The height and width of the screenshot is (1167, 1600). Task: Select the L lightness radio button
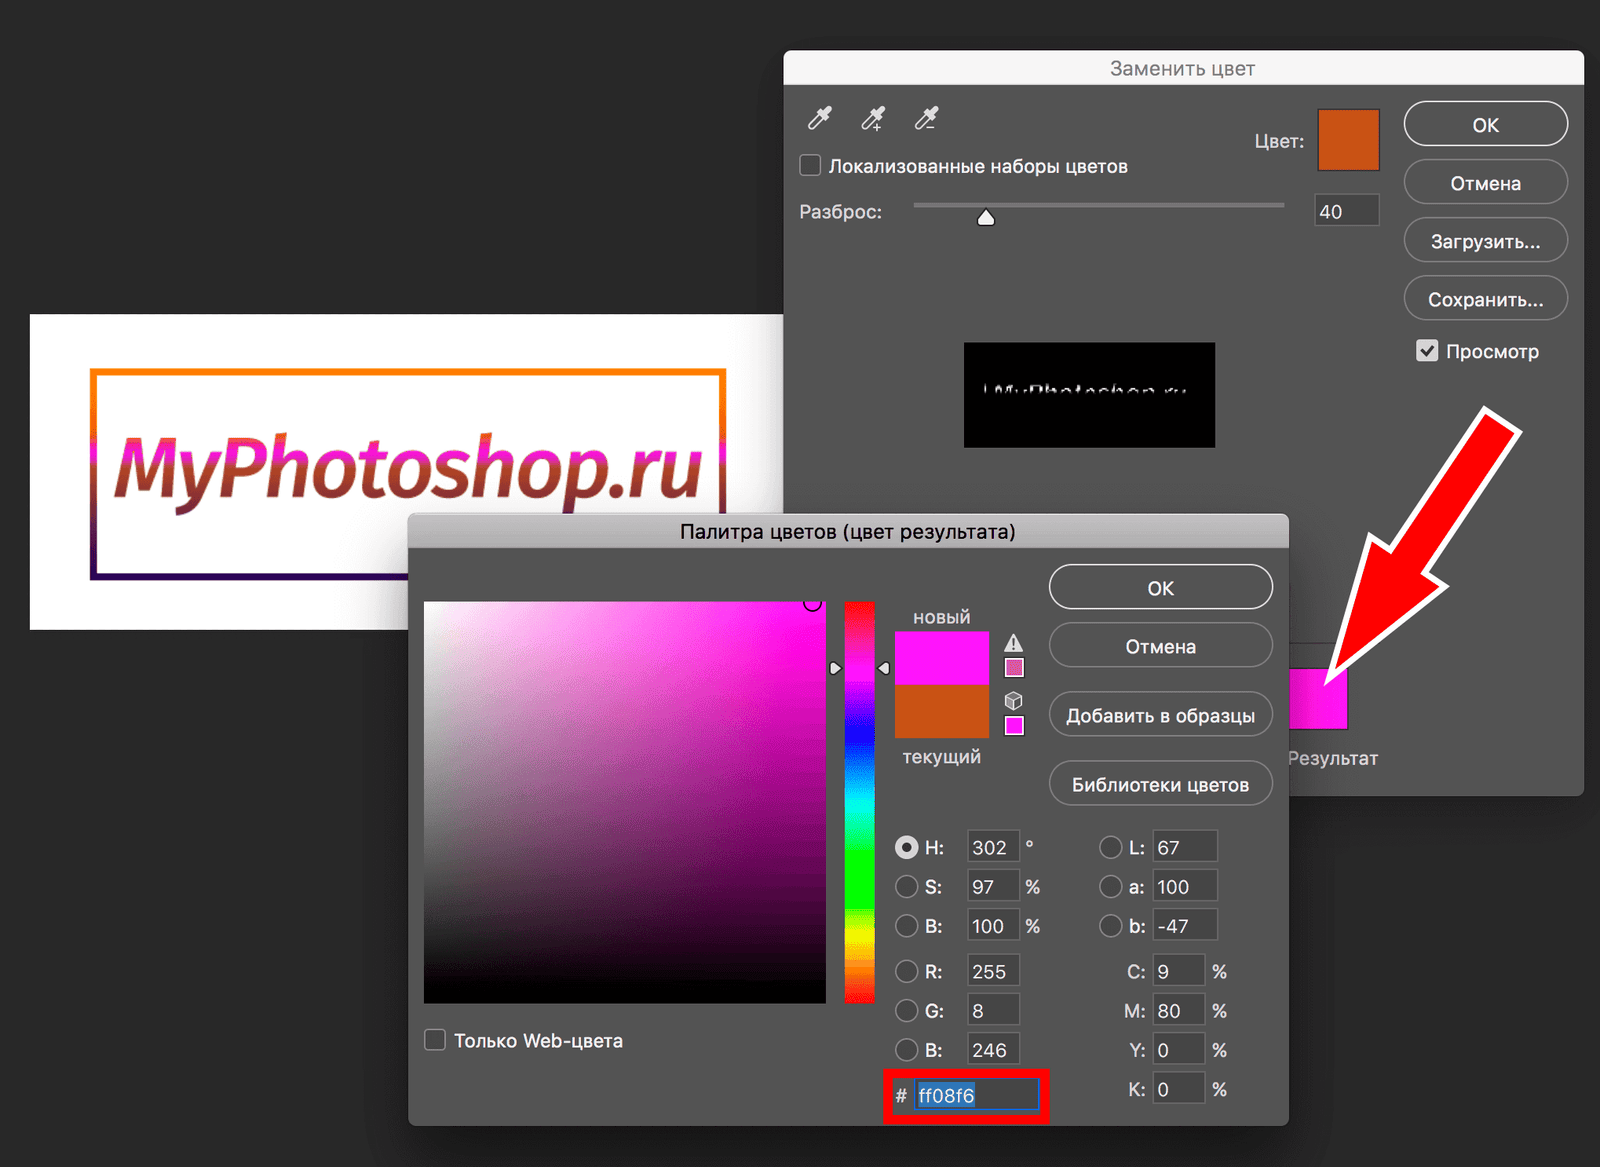[x=1110, y=848]
